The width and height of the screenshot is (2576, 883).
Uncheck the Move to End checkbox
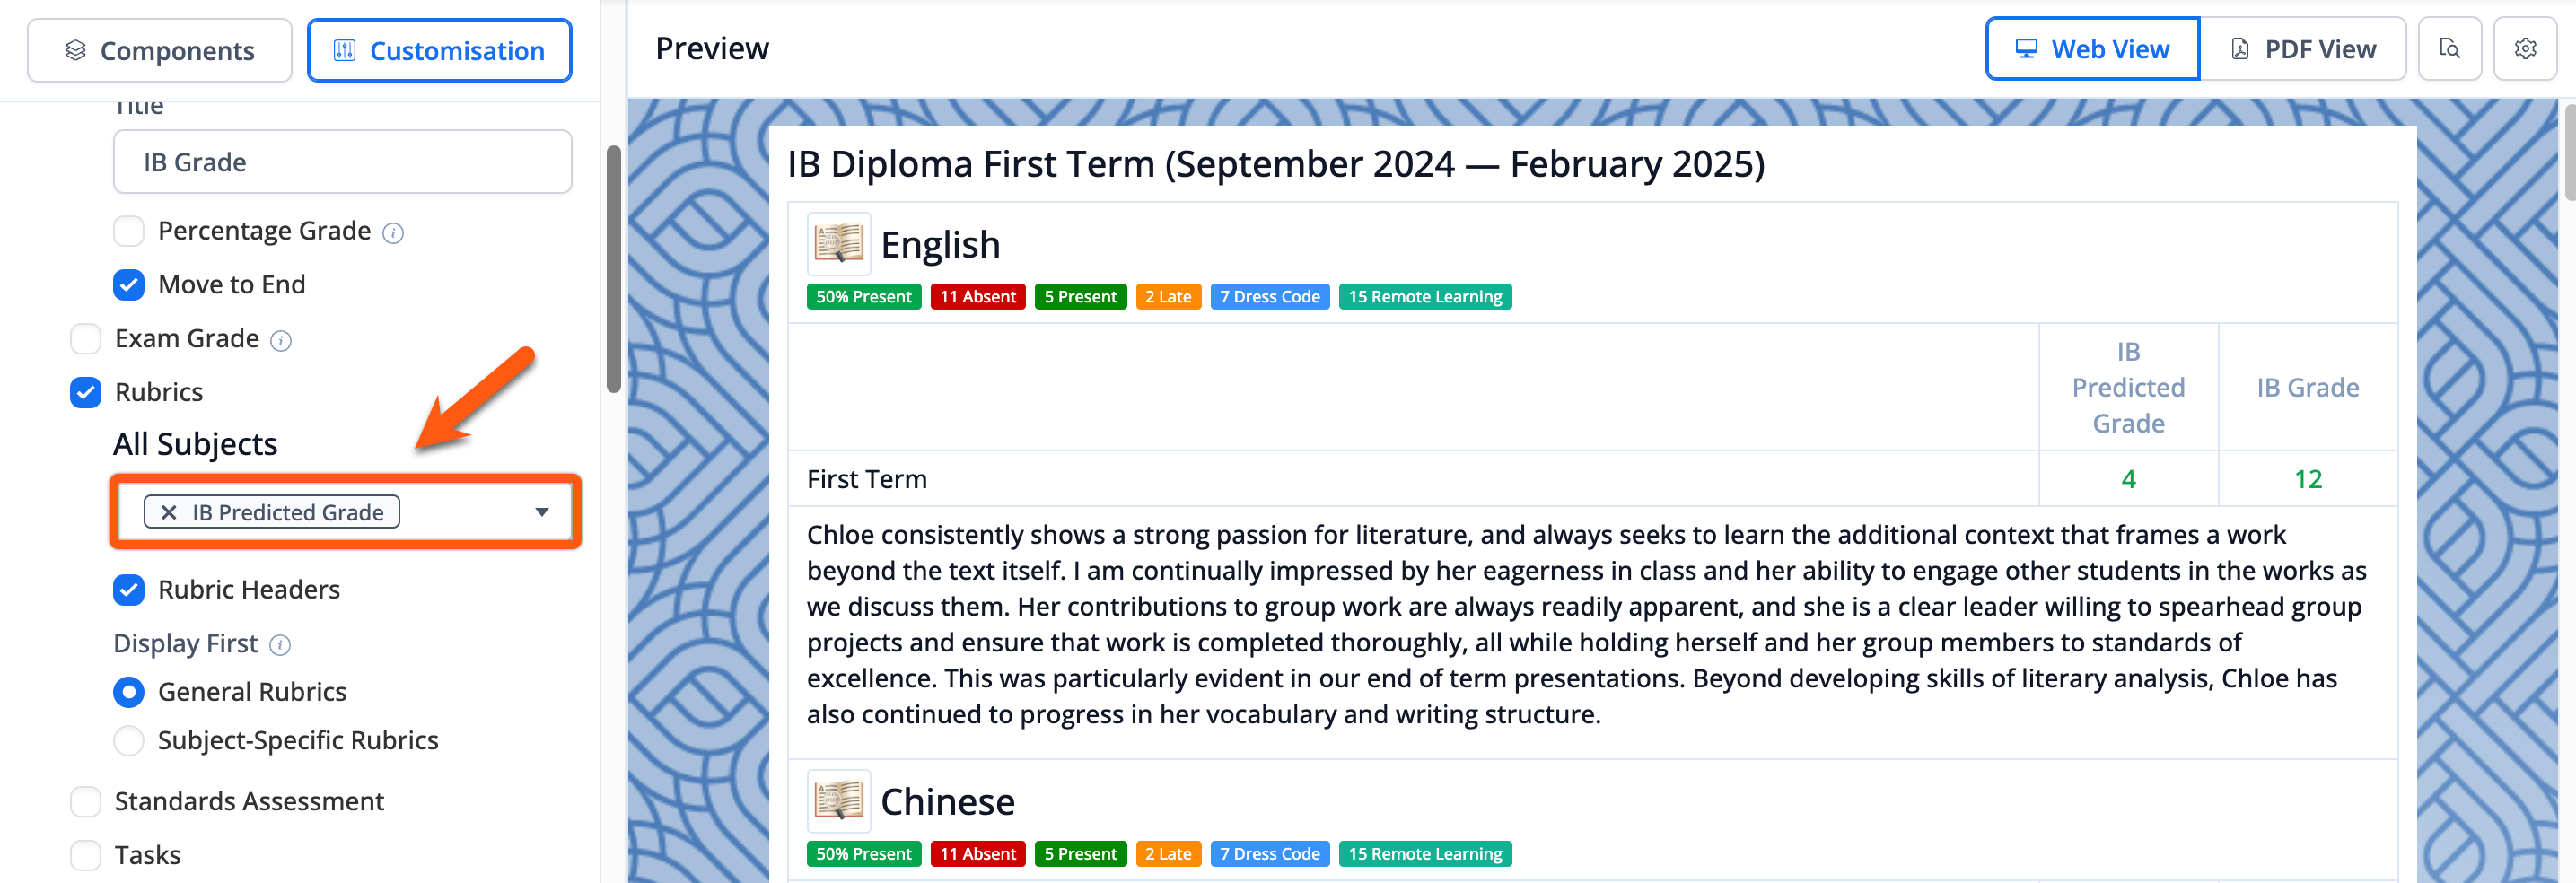(x=129, y=285)
